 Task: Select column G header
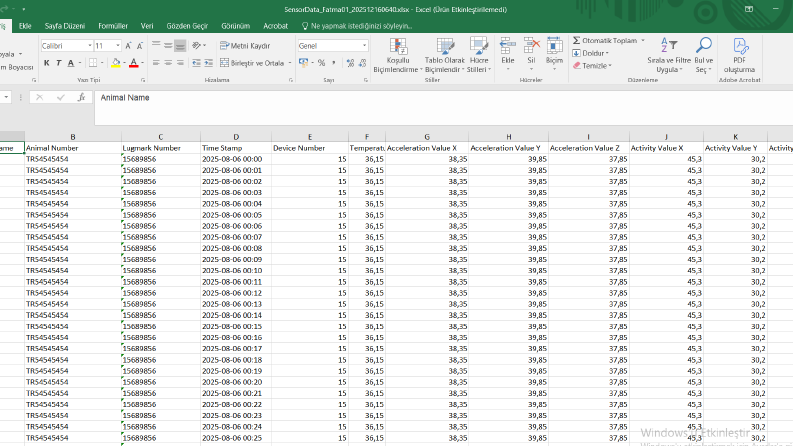pyautogui.click(x=427, y=137)
